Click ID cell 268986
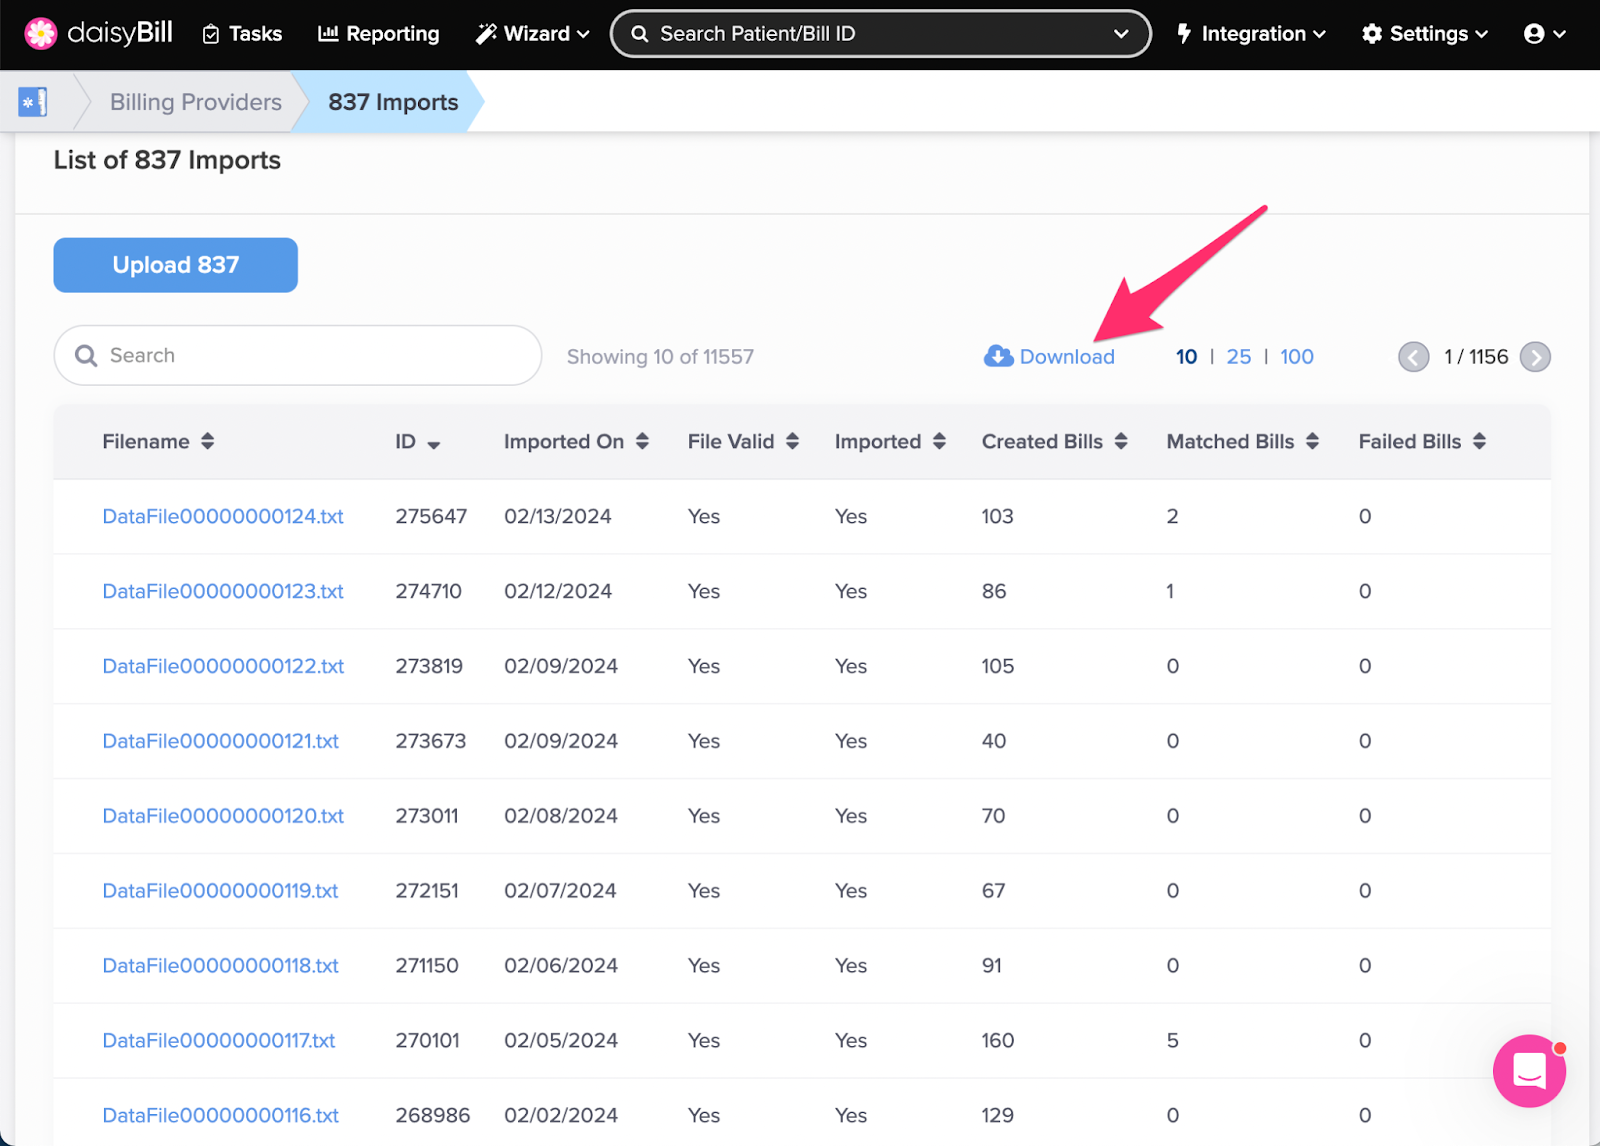This screenshot has width=1600, height=1146. (433, 1116)
